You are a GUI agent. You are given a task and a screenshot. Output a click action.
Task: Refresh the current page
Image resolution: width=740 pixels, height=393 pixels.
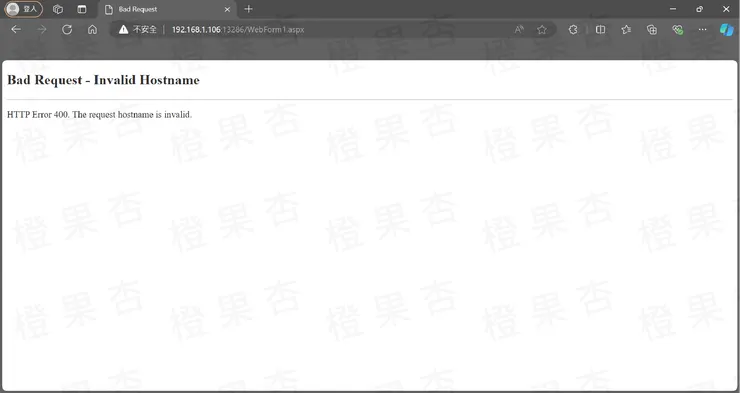pos(67,30)
